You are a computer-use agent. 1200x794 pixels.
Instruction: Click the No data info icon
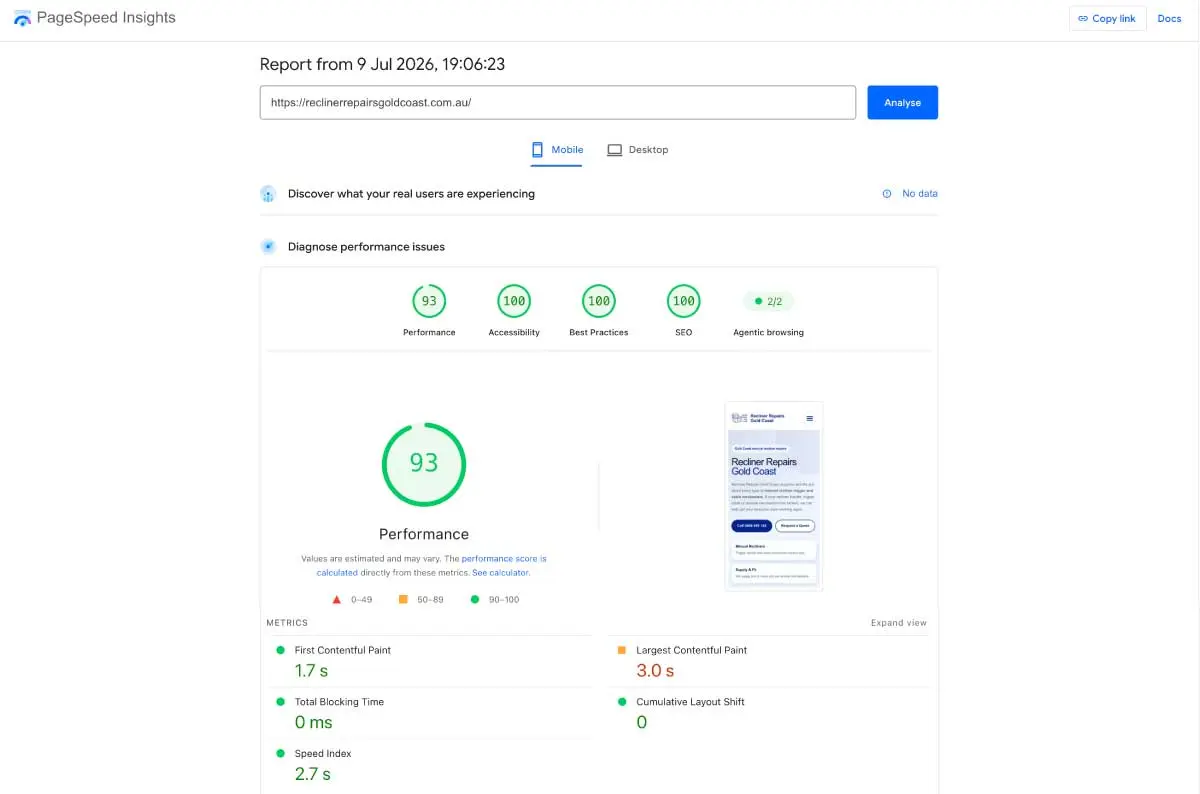pos(886,194)
